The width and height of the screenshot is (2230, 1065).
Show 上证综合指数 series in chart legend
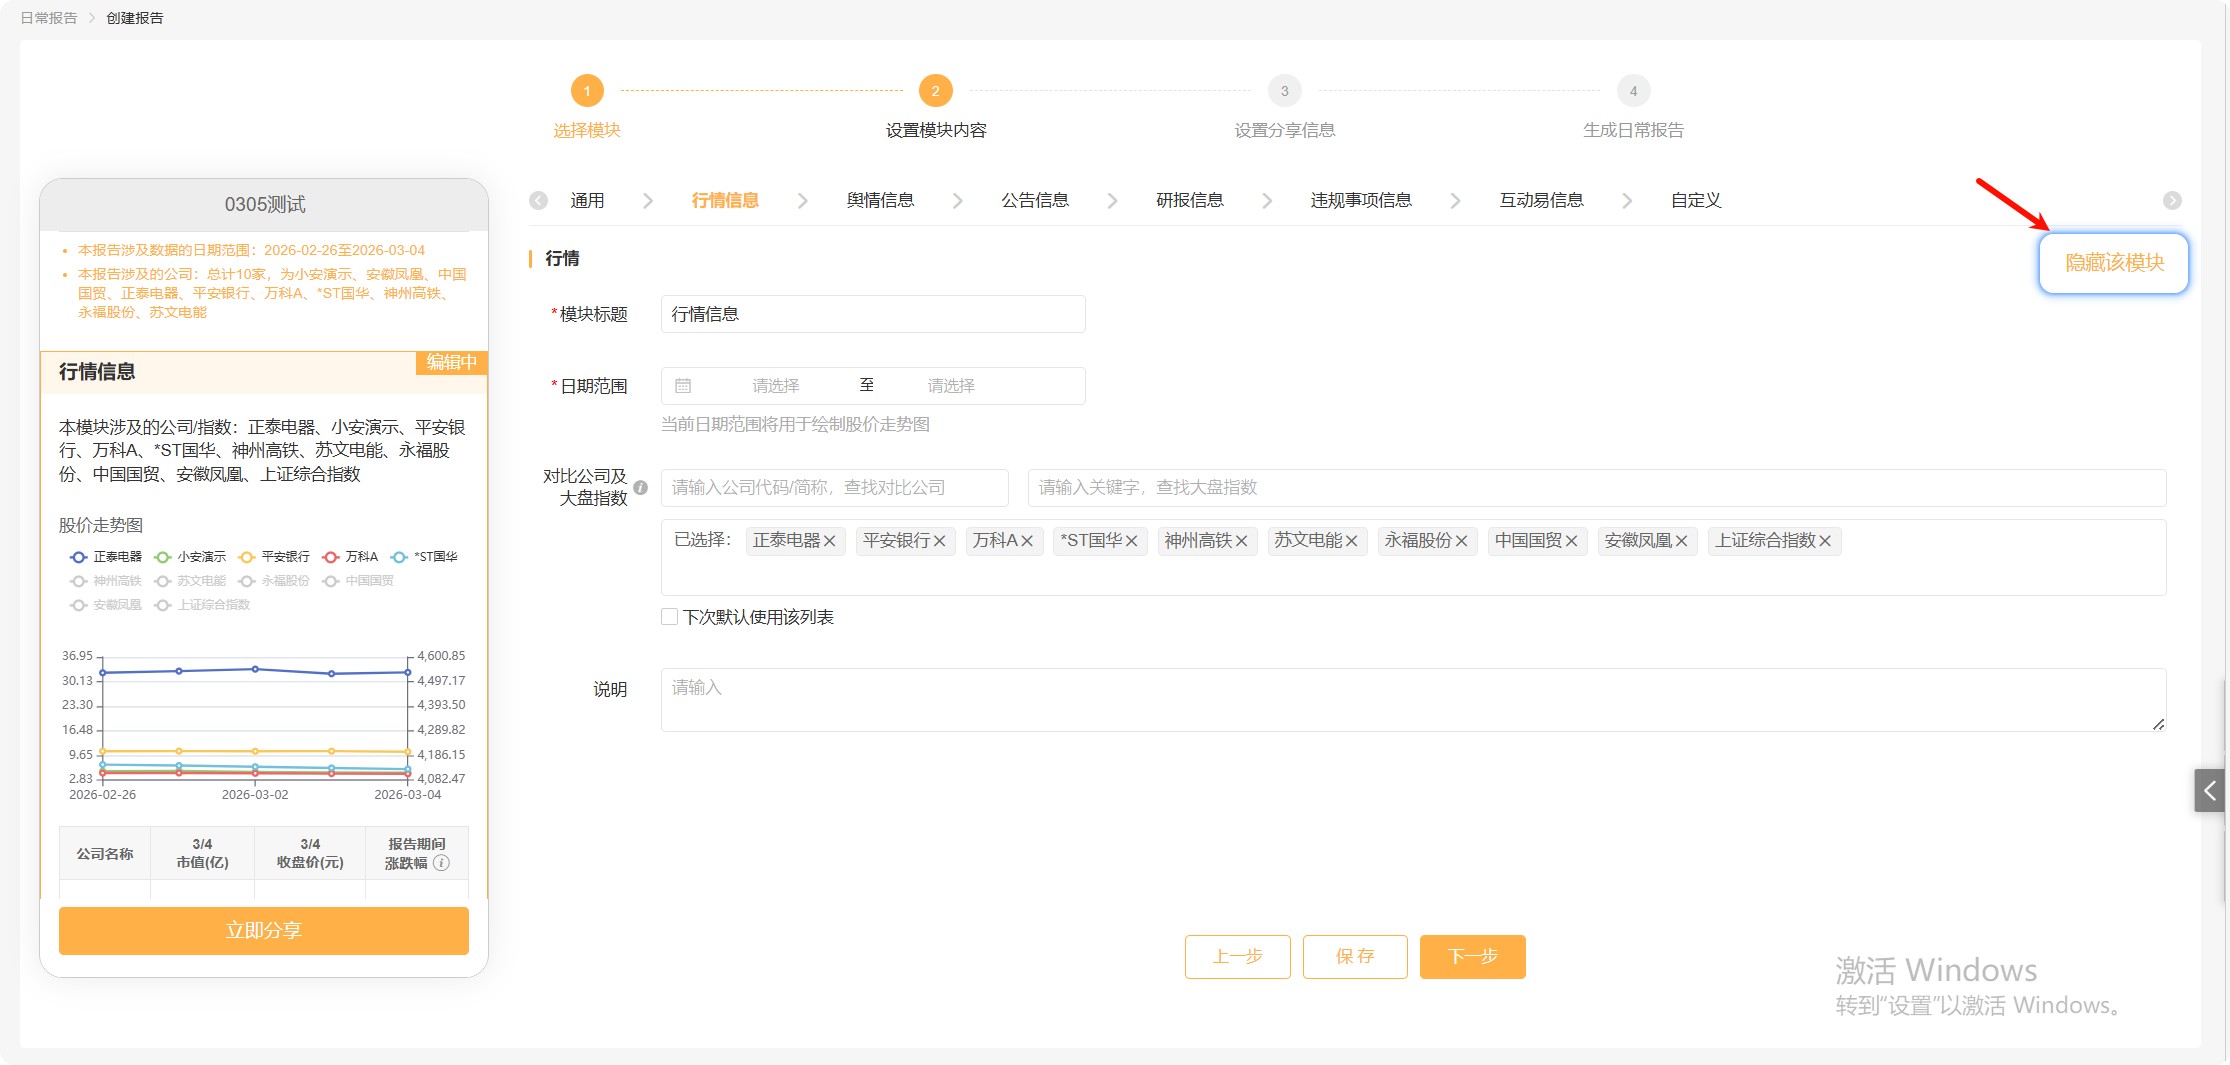pos(202,605)
